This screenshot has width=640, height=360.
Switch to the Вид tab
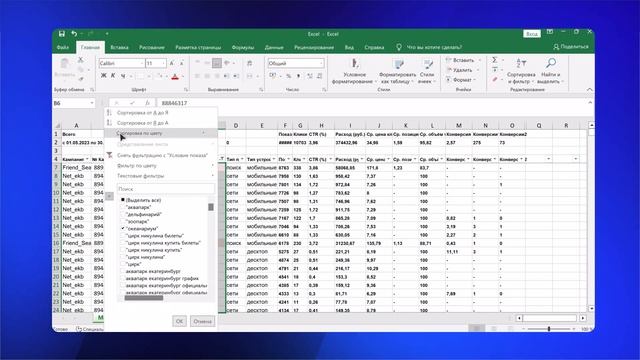[x=349, y=47]
